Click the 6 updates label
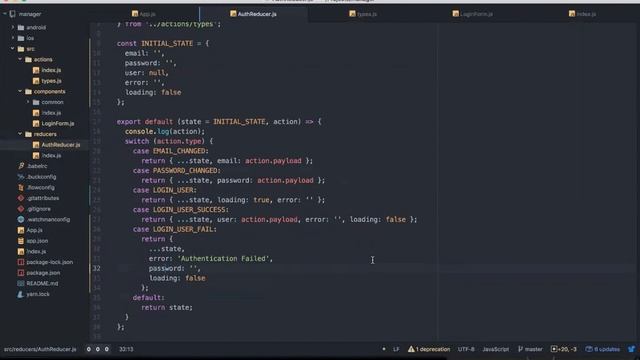Viewport: 640px width, 360px height. pyautogui.click(x=607, y=349)
